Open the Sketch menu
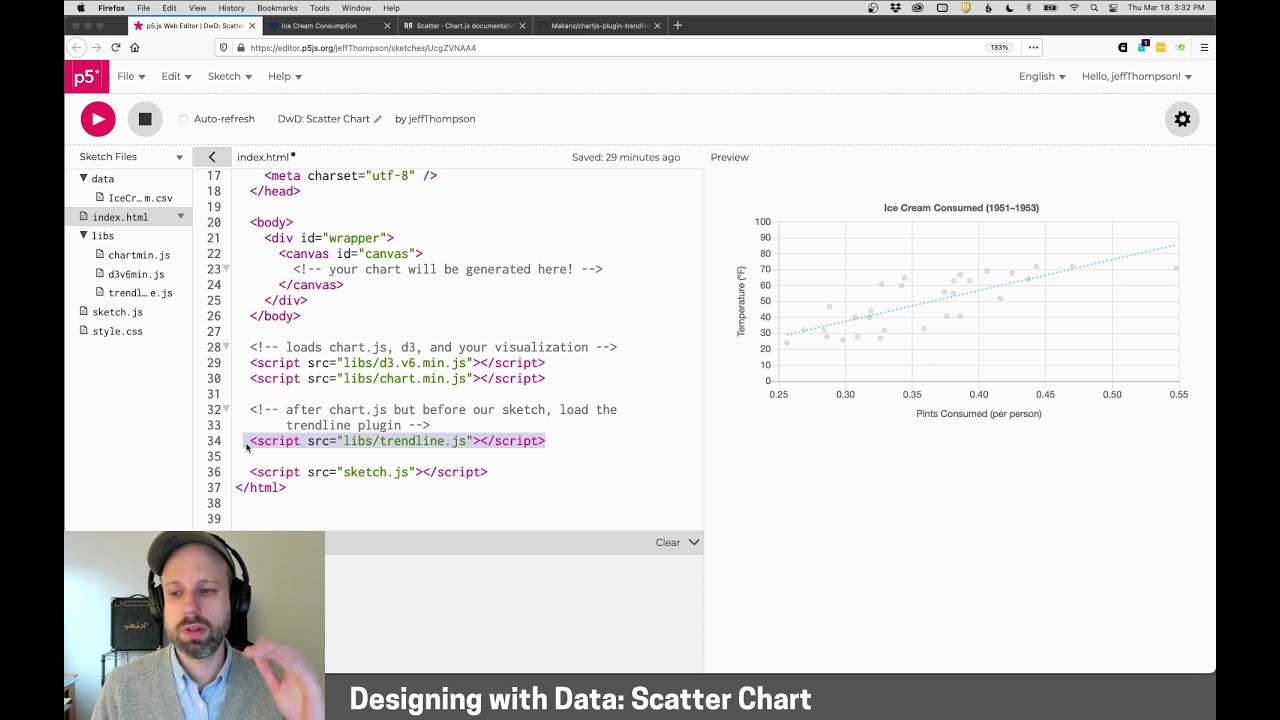Screen dimensions: 1280x720 click(230, 76)
